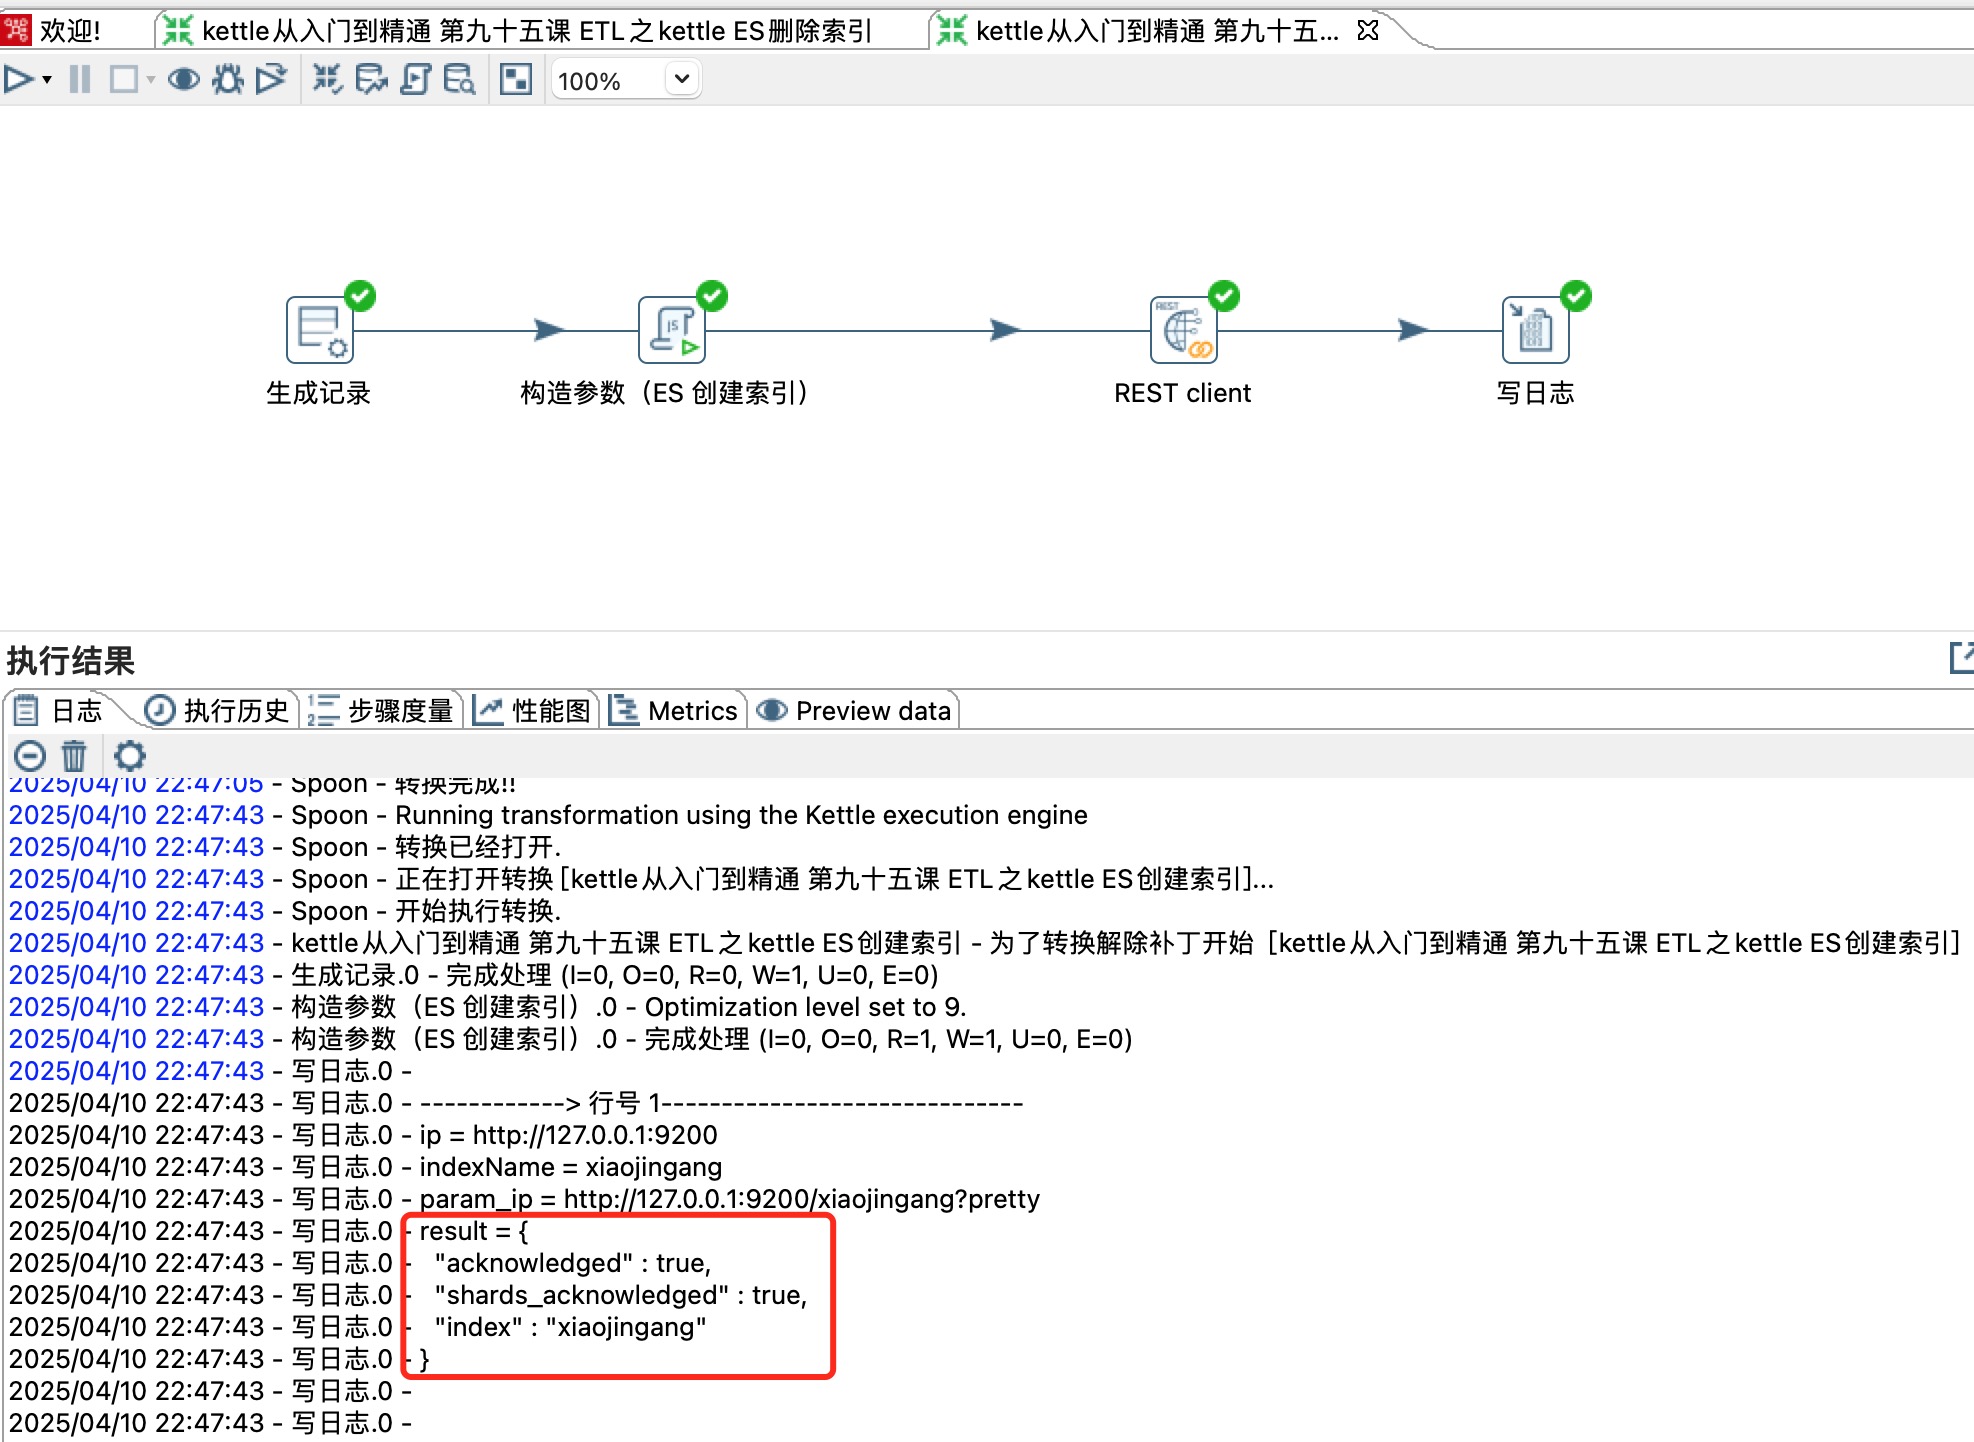The width and height of the screenshot is (1974, 1442).
Task: Clear the log with trash icon
Action: tap(74, 756)
